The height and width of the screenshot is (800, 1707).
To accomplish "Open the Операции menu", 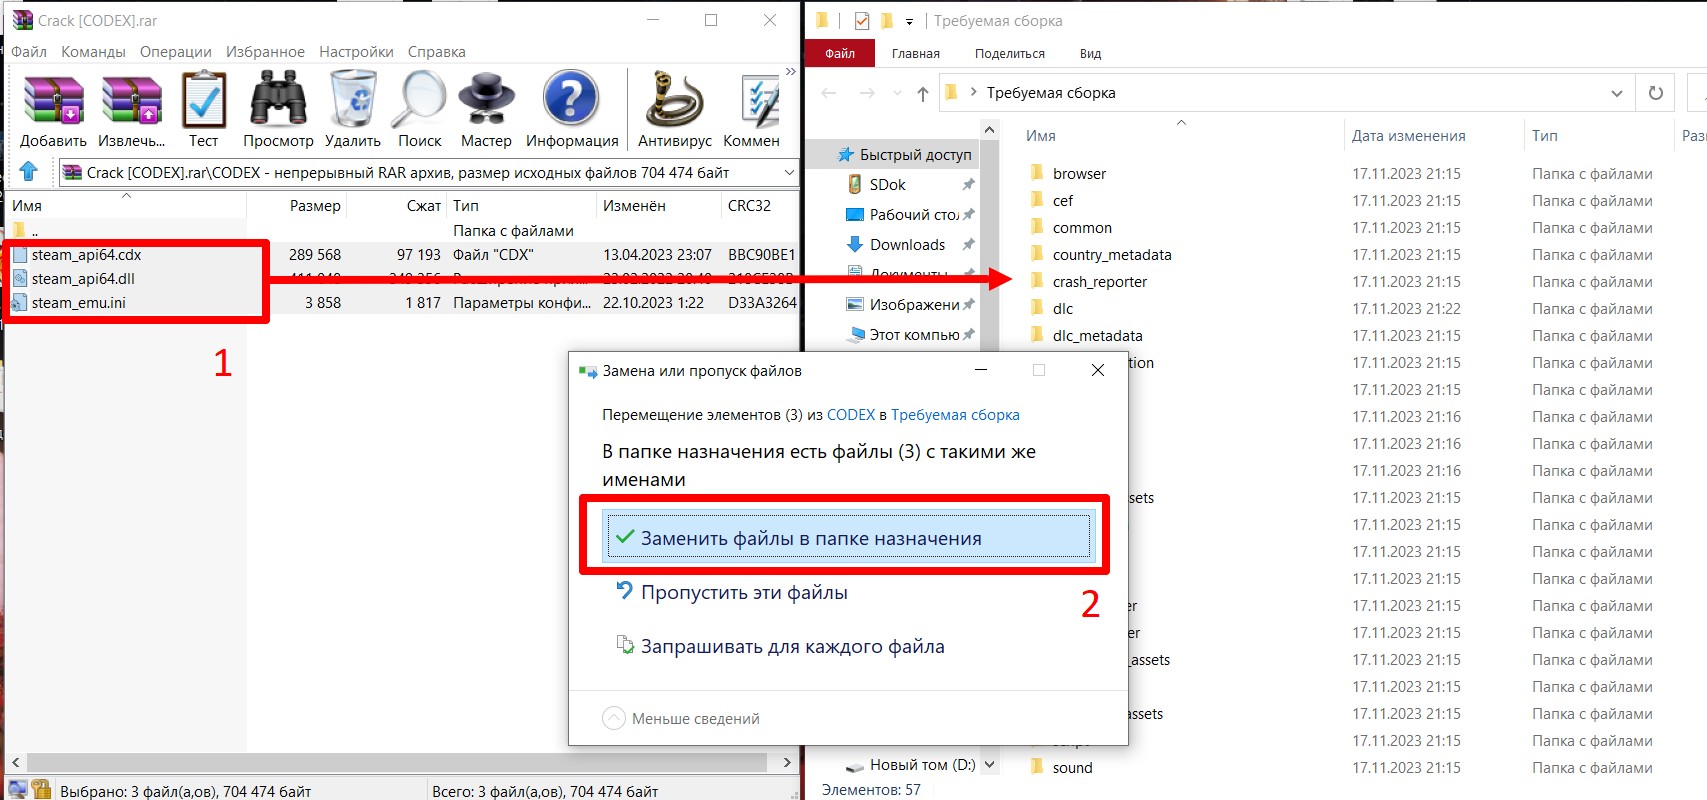I will (176, 52).
